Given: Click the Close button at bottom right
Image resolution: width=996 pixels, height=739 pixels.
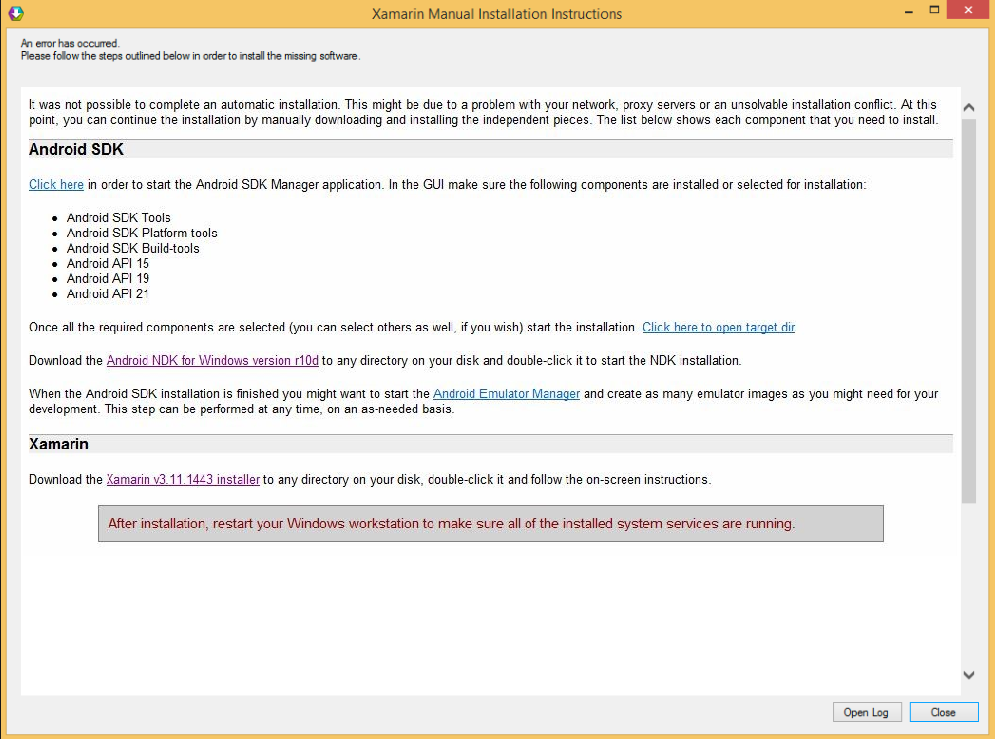Looking at the screenshot, I should coord(943,712).
